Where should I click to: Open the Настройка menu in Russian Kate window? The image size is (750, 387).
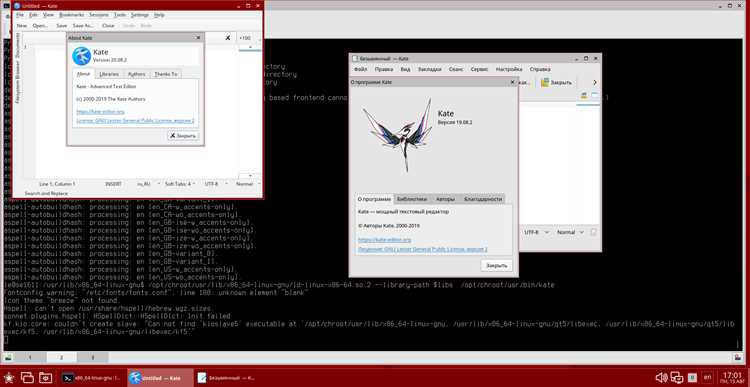pyautogui.click(x=509, y=69)
